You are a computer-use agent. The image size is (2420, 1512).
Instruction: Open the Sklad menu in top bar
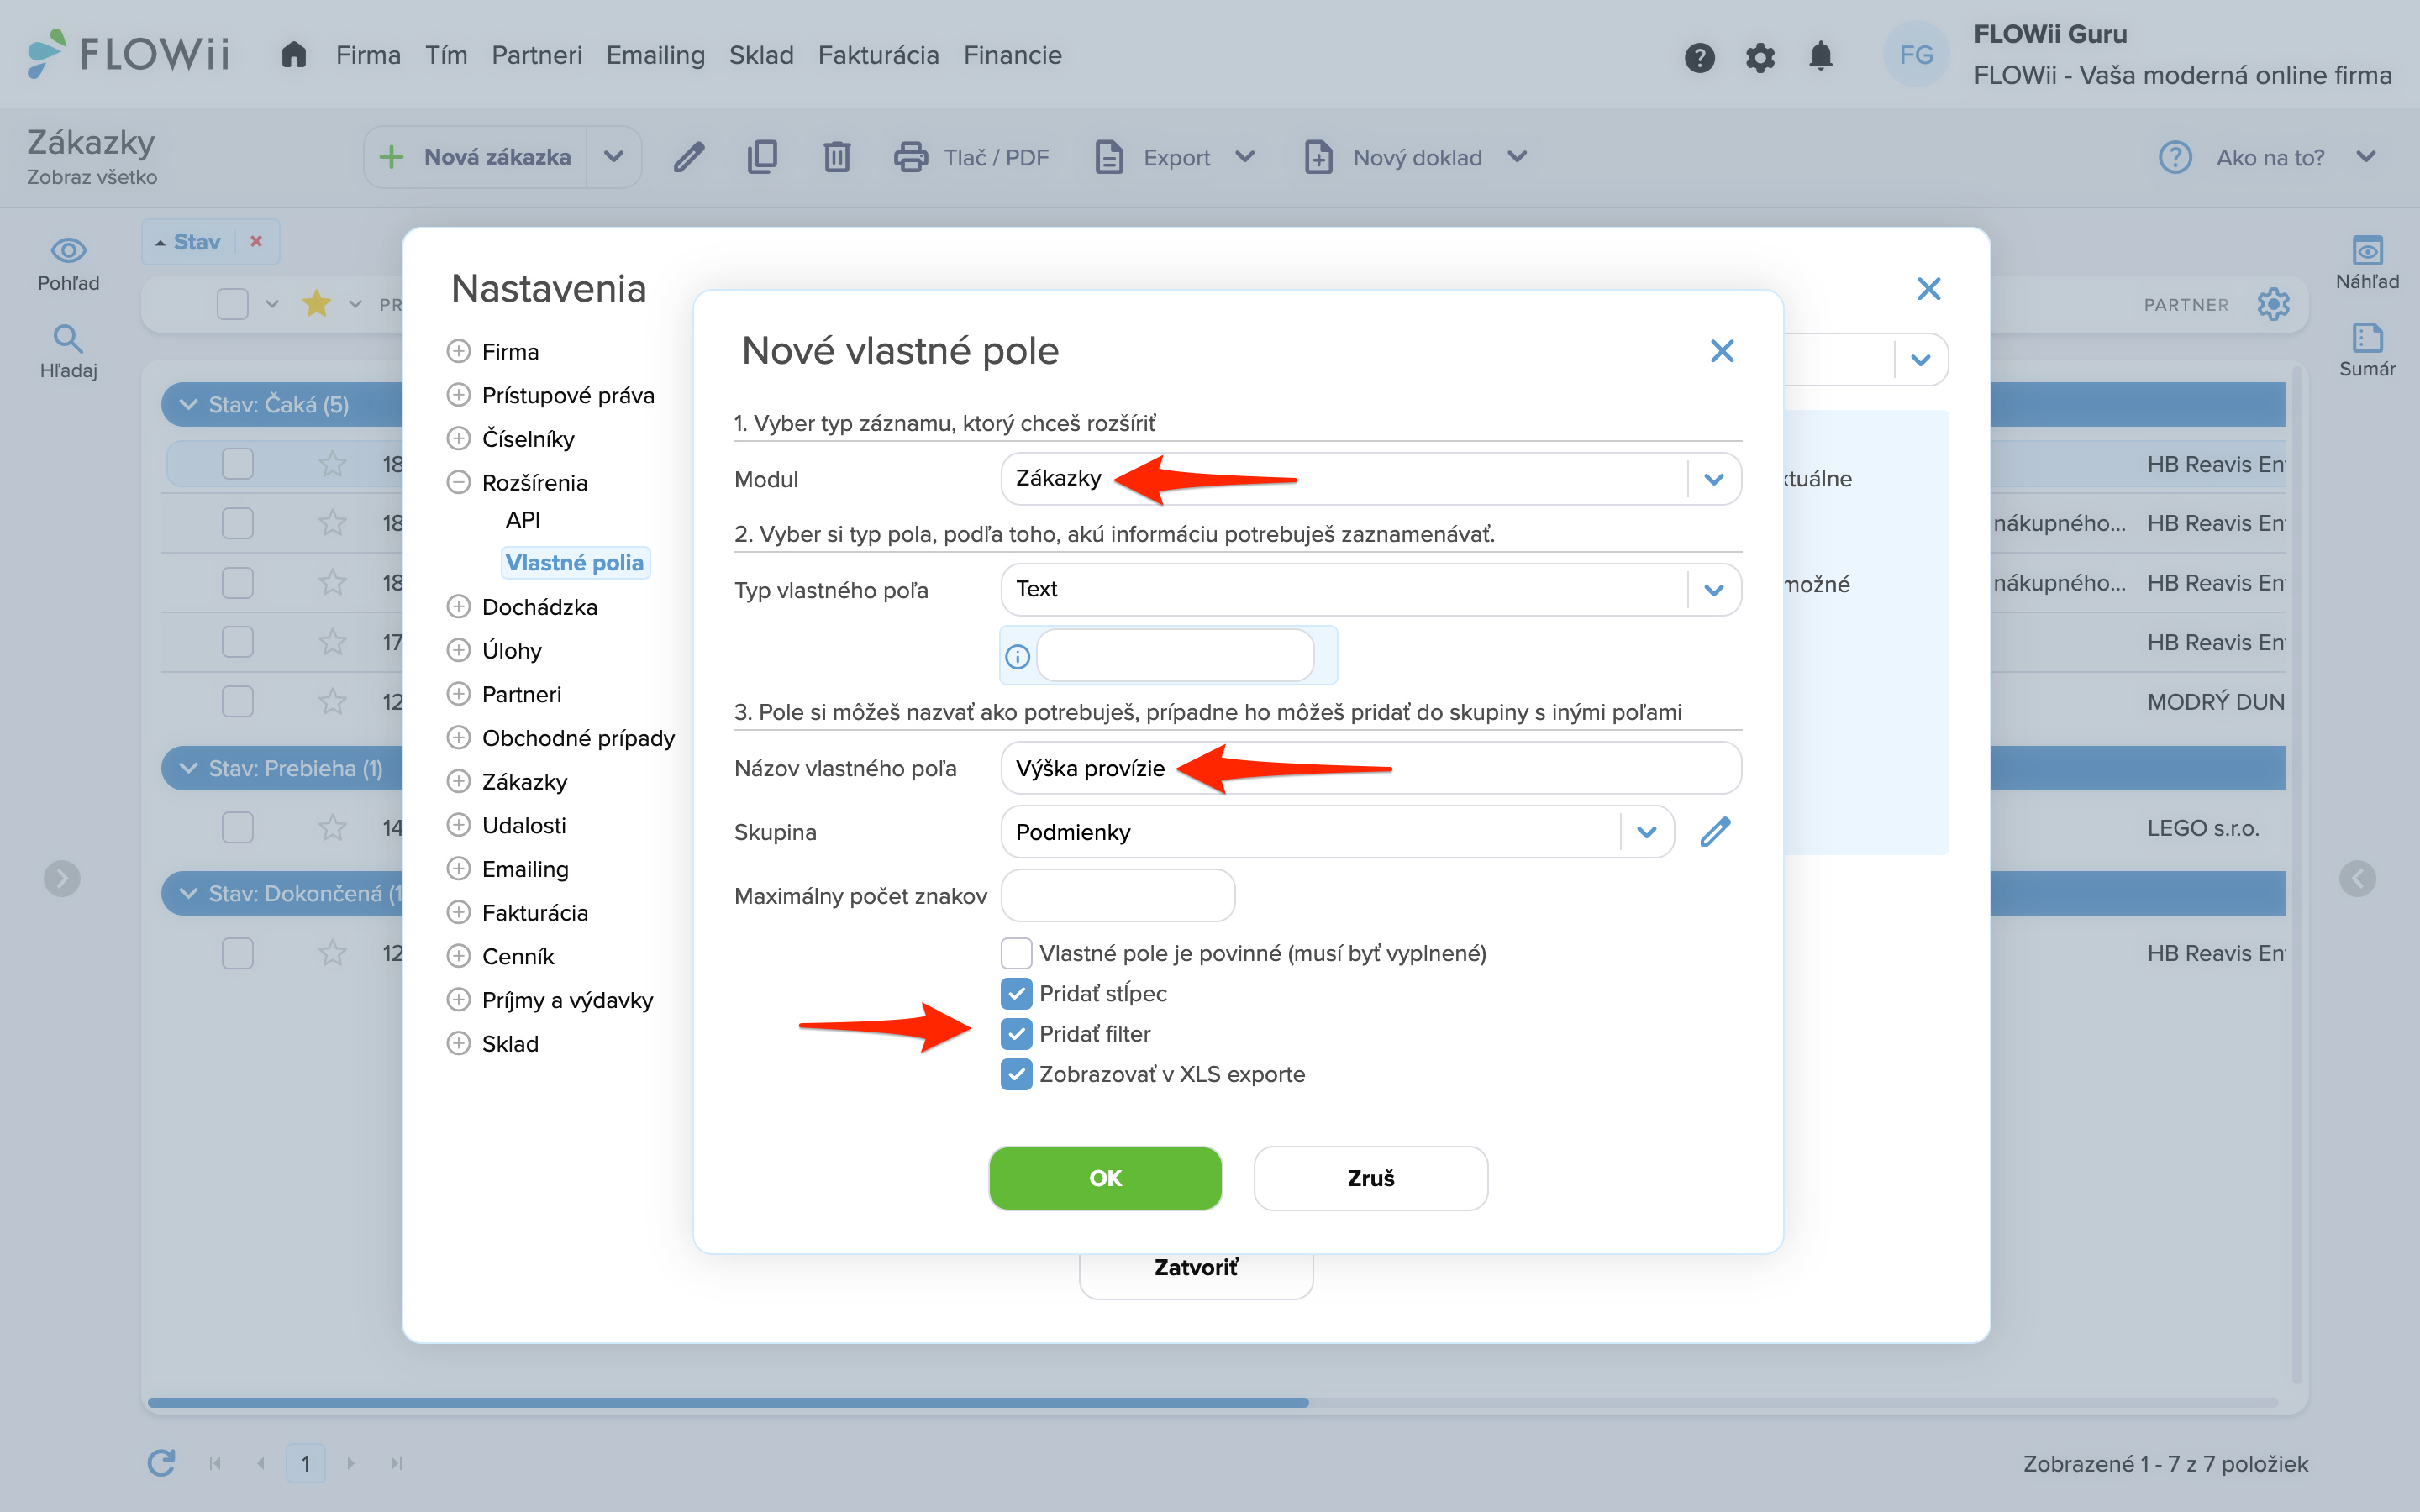[x=761, y=55]
